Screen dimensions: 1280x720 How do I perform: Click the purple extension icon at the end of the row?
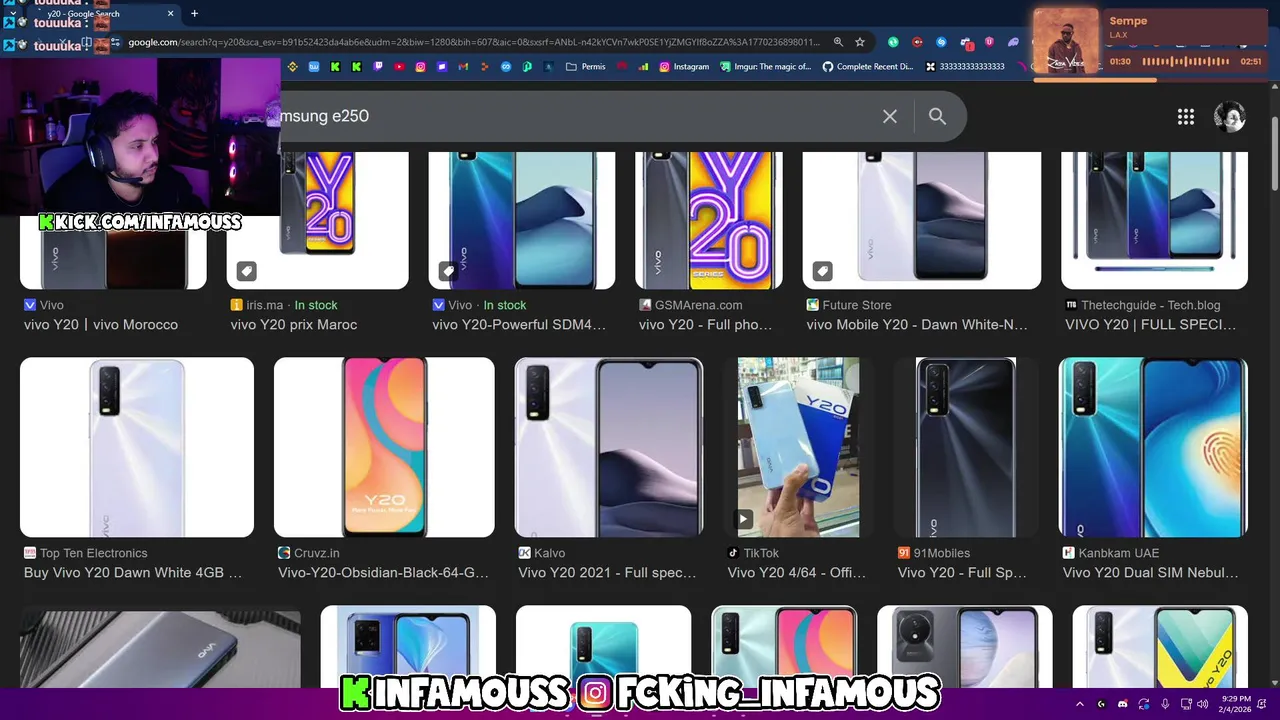tap(1014, 42)
